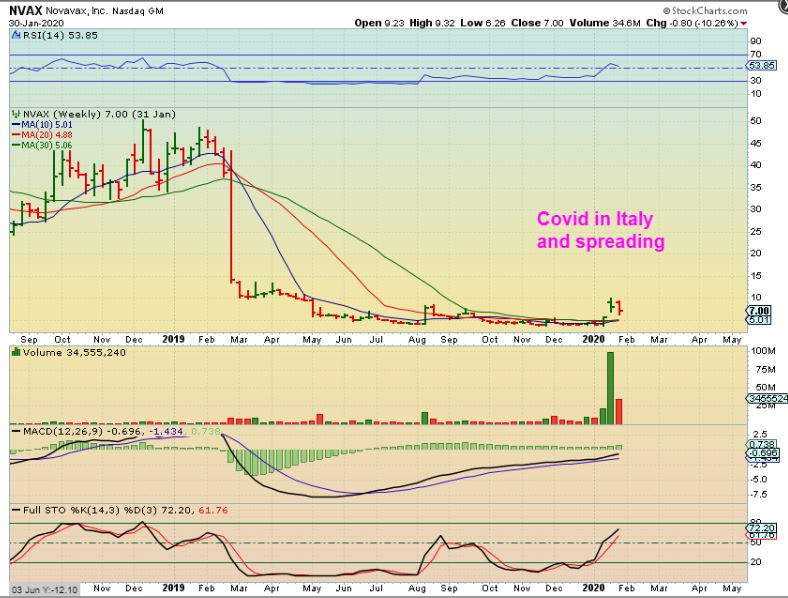Click the 7.00 last price tag on price axis

[759, 311]
